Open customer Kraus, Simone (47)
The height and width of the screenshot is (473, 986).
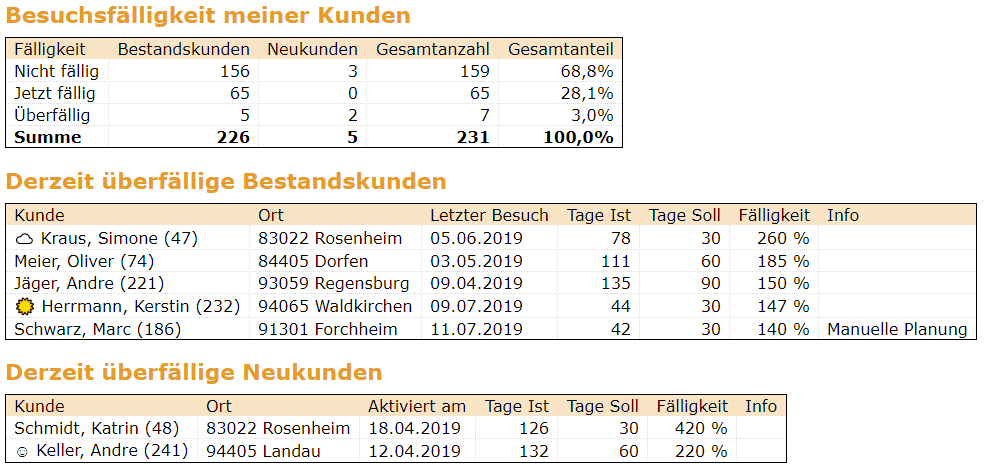click(x=120, y=238)
